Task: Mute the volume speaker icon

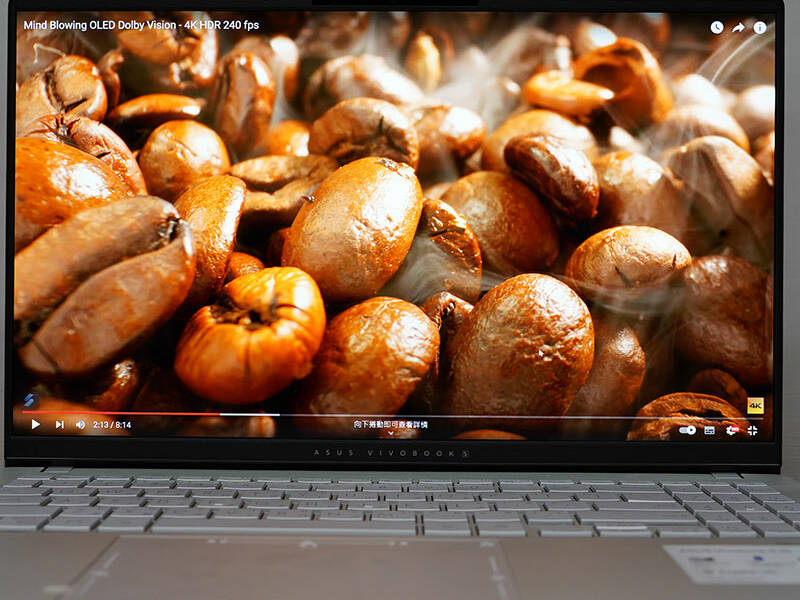Action: coord(81,424)
